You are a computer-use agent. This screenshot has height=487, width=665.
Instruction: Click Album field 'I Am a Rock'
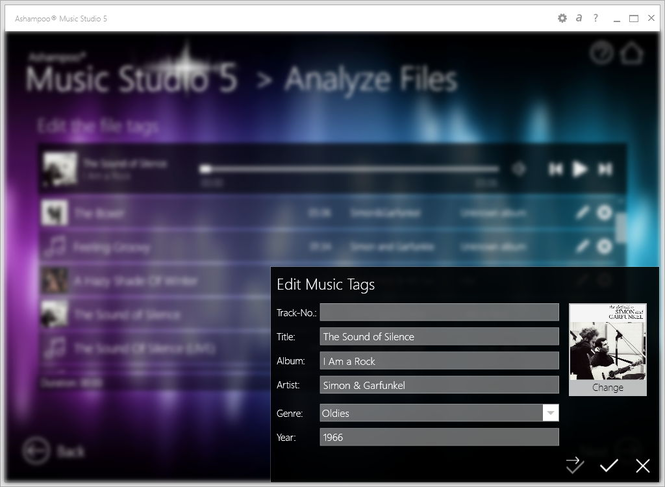(x=439, y=361)
